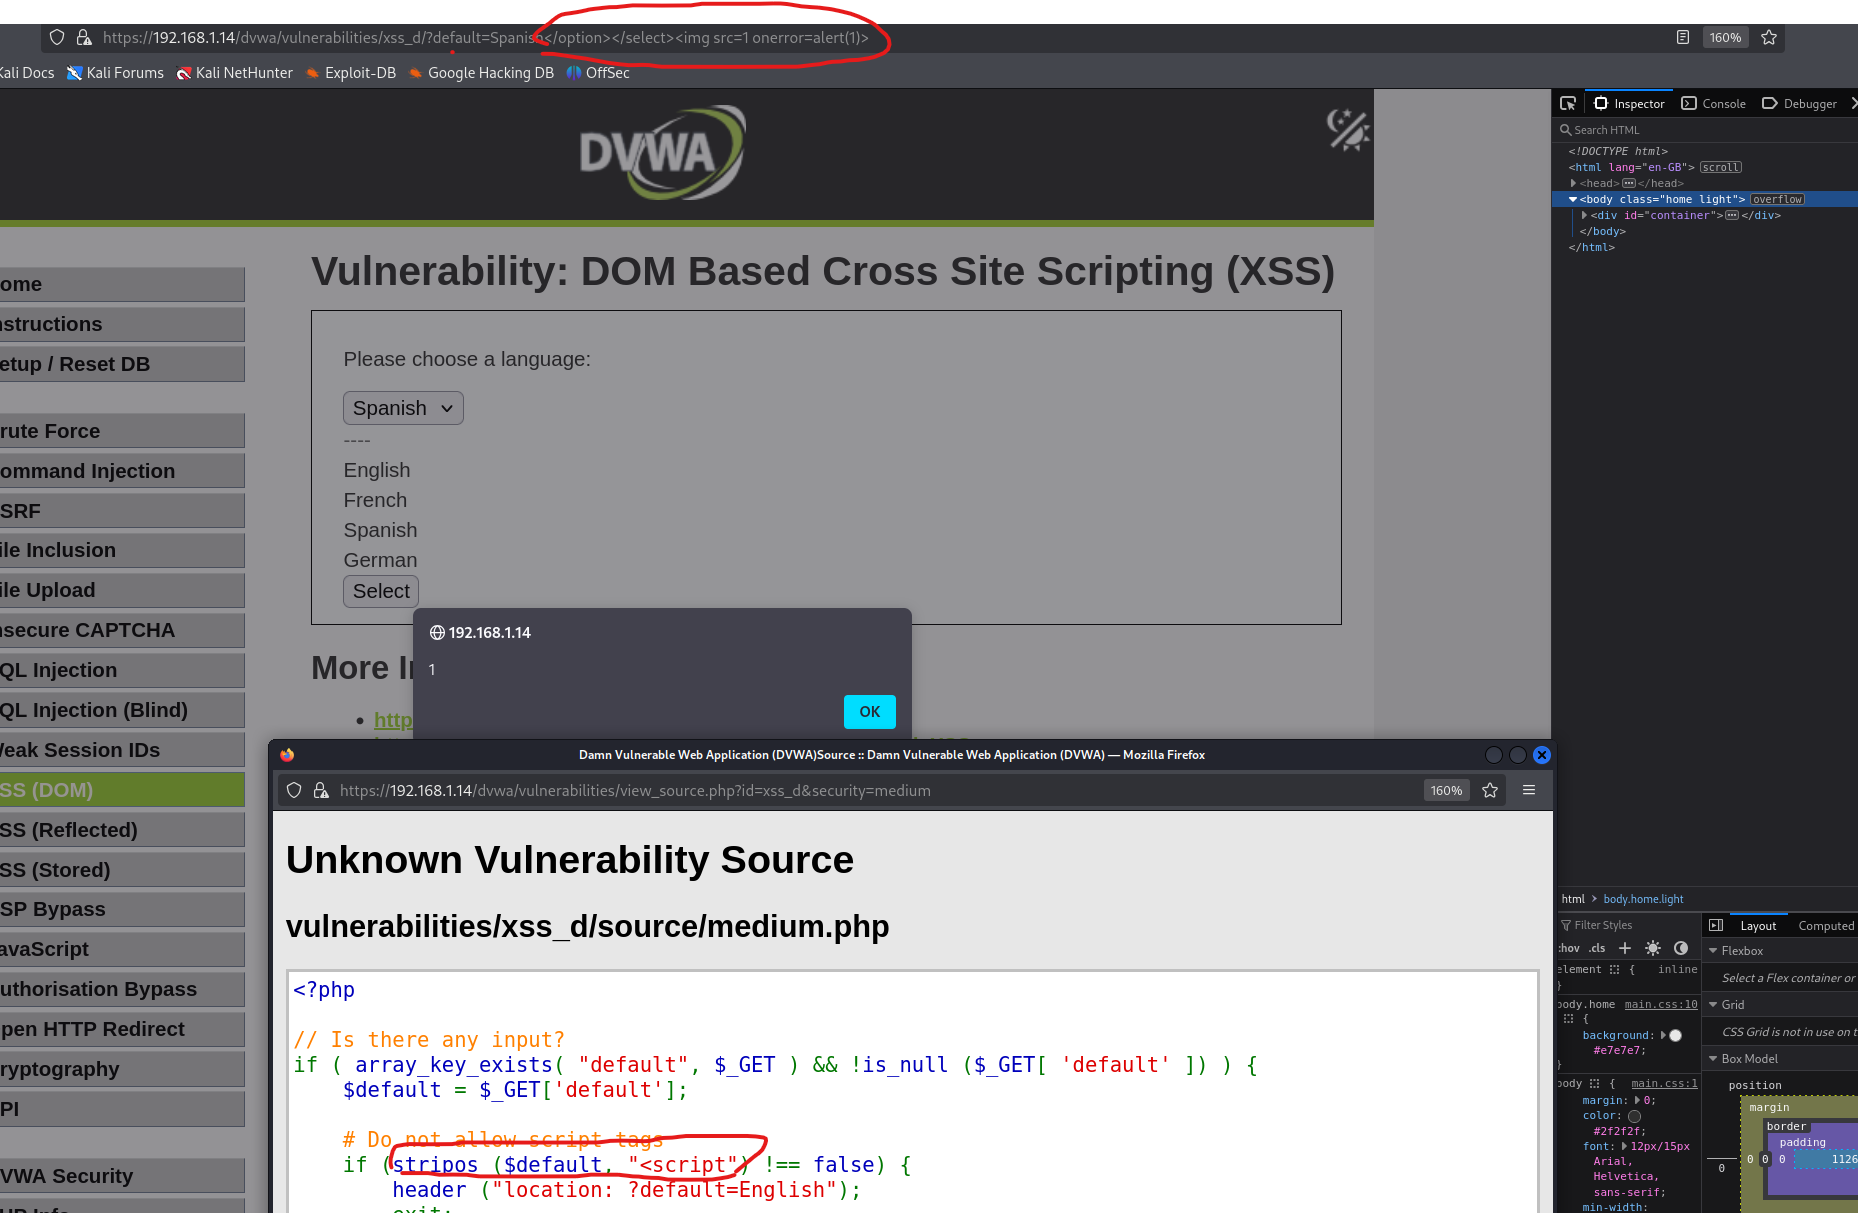
Task: Click the source popup address bar URL
Action: pos(635,790)
